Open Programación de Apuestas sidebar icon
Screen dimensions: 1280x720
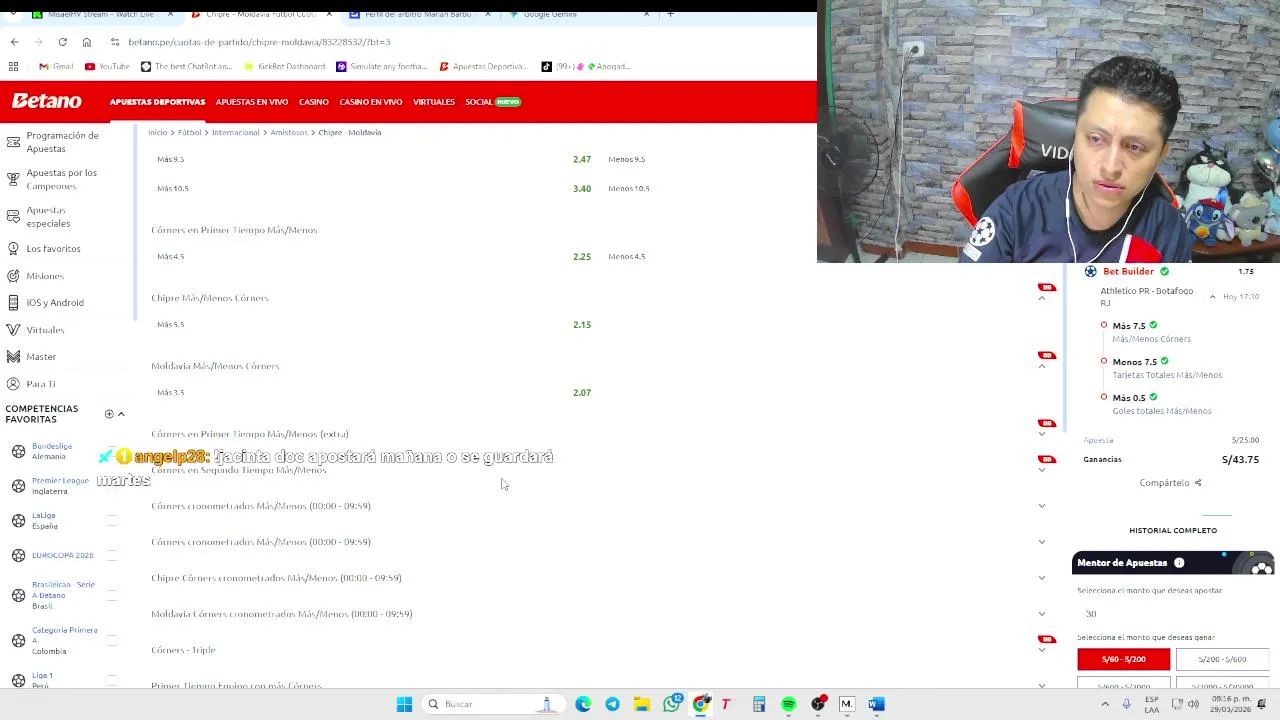pyautogui.click(x=13, y=141)
